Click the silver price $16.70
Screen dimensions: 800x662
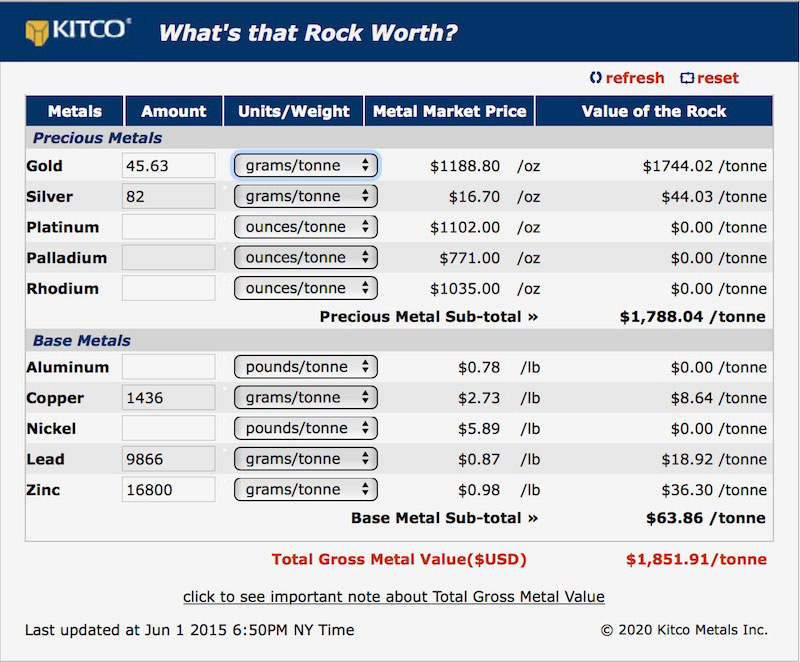[474, 197]
